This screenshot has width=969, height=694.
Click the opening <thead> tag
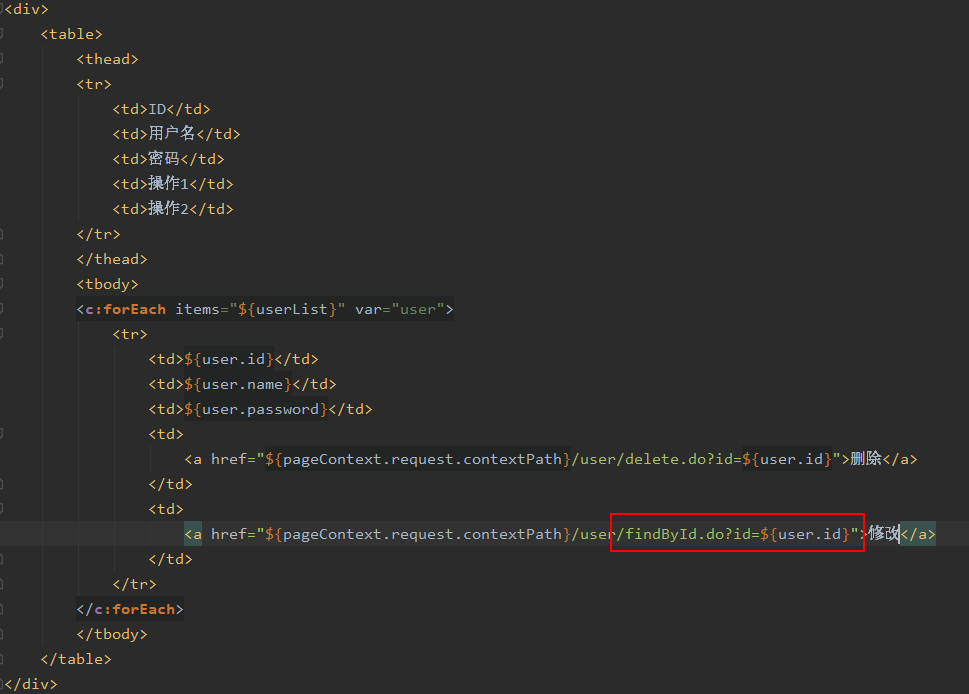[107, 59]
